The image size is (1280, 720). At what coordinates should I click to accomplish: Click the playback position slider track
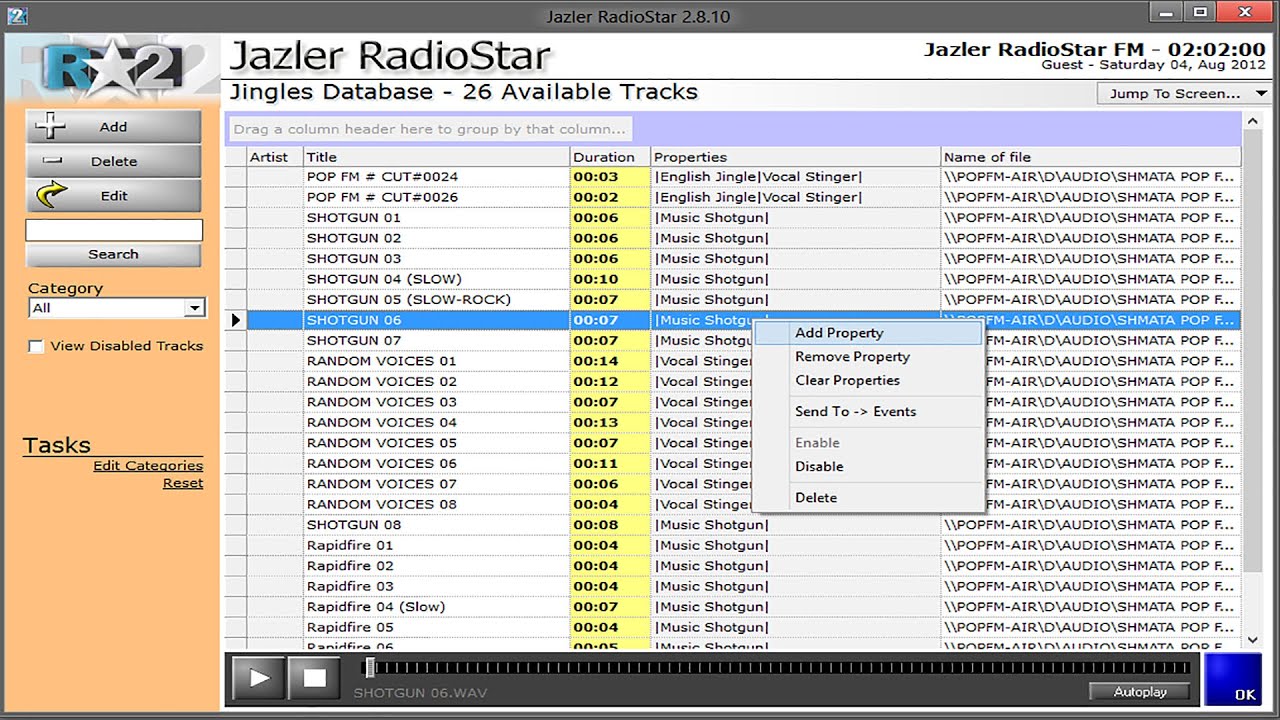tap(778, 668)
